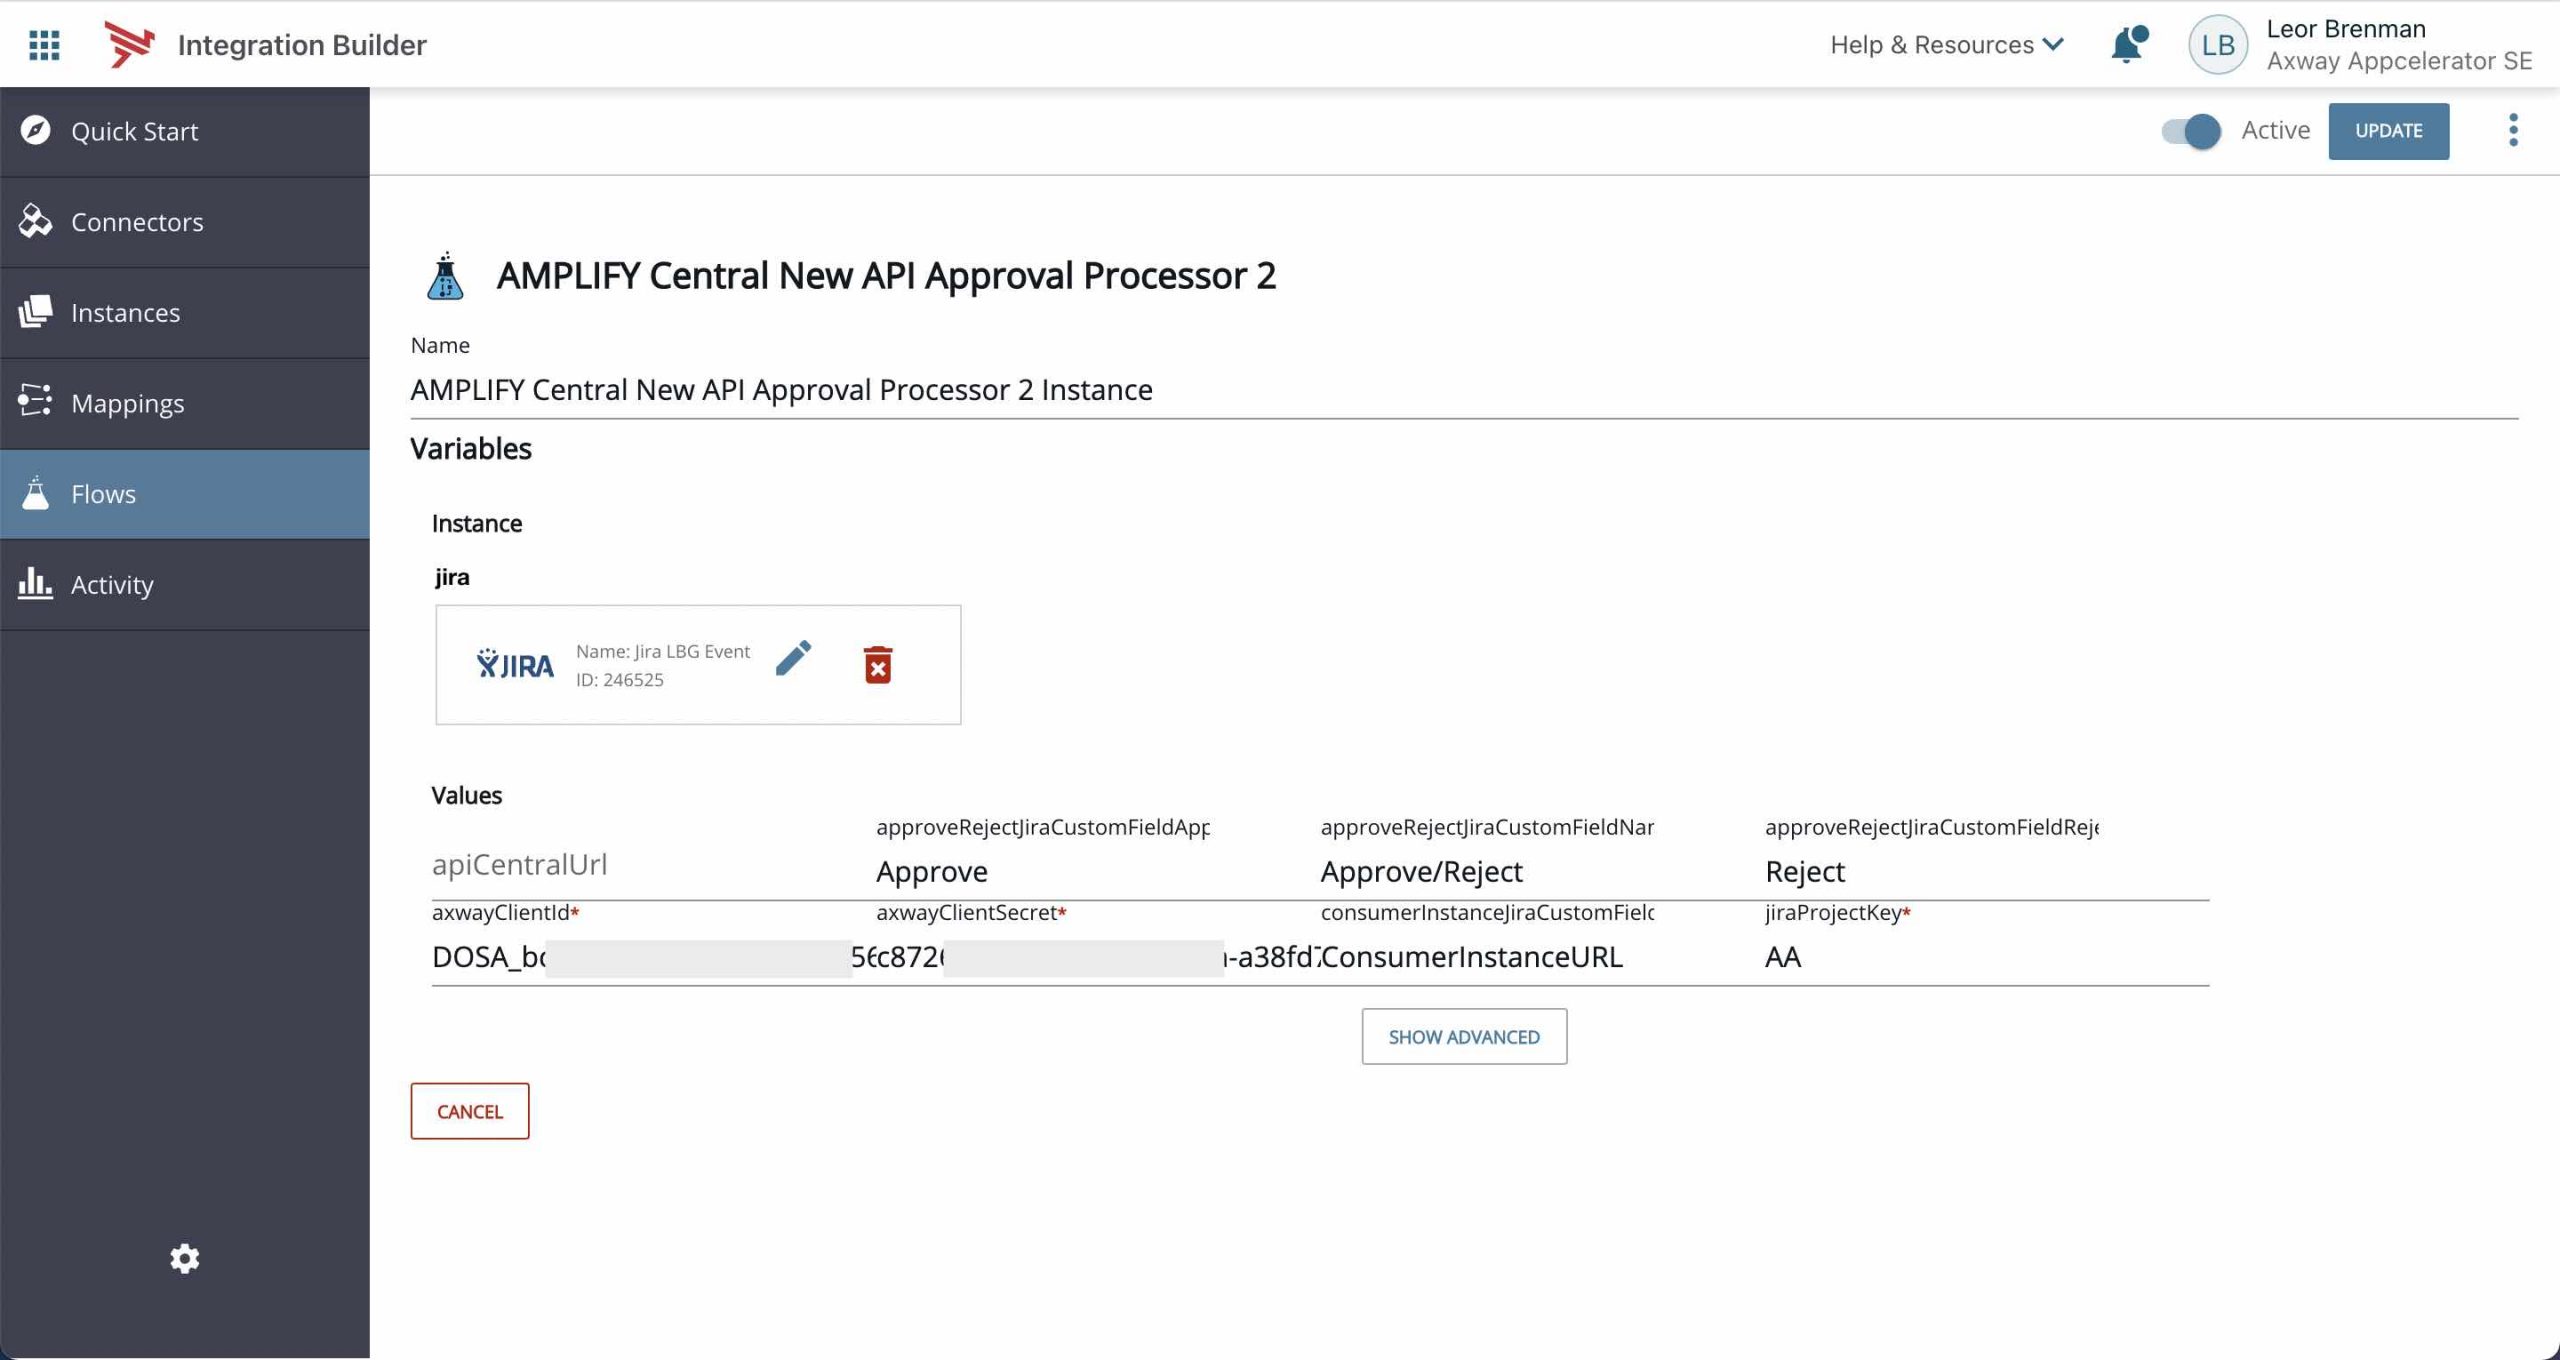Expand Help & Resources dropdown

coord(1946,45)
